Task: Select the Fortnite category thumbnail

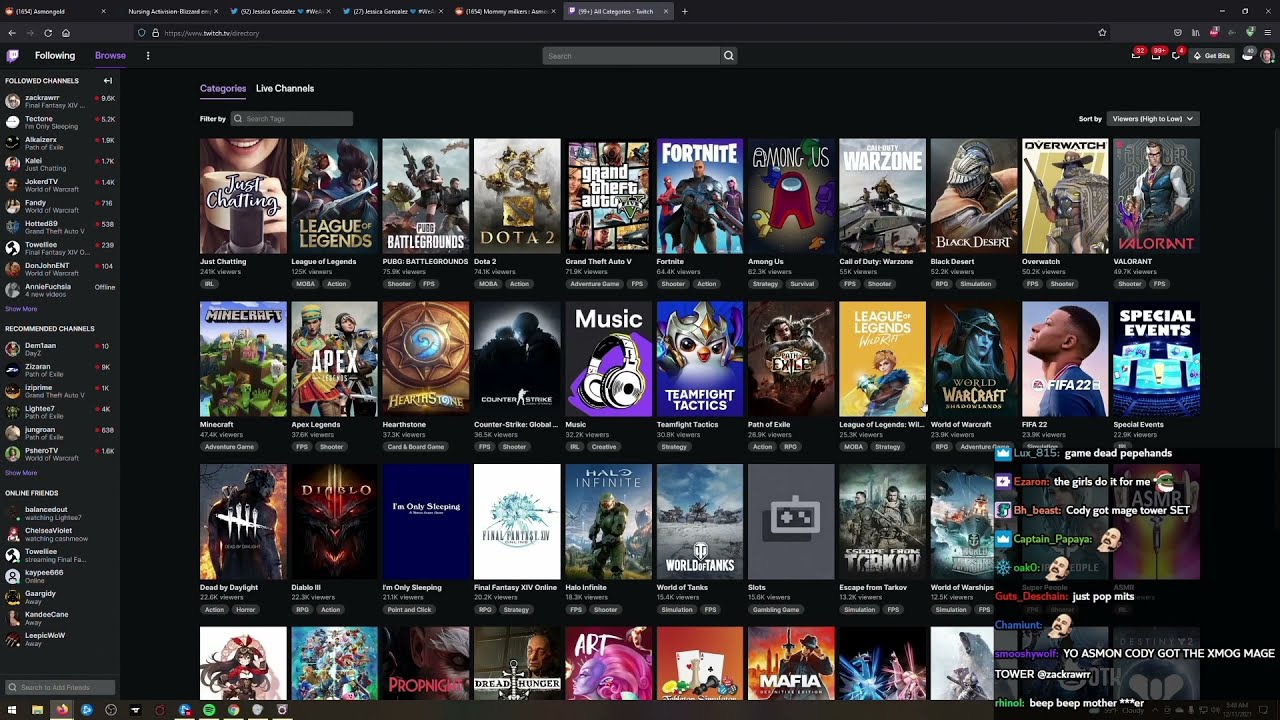Action: (x=700, y=196)
